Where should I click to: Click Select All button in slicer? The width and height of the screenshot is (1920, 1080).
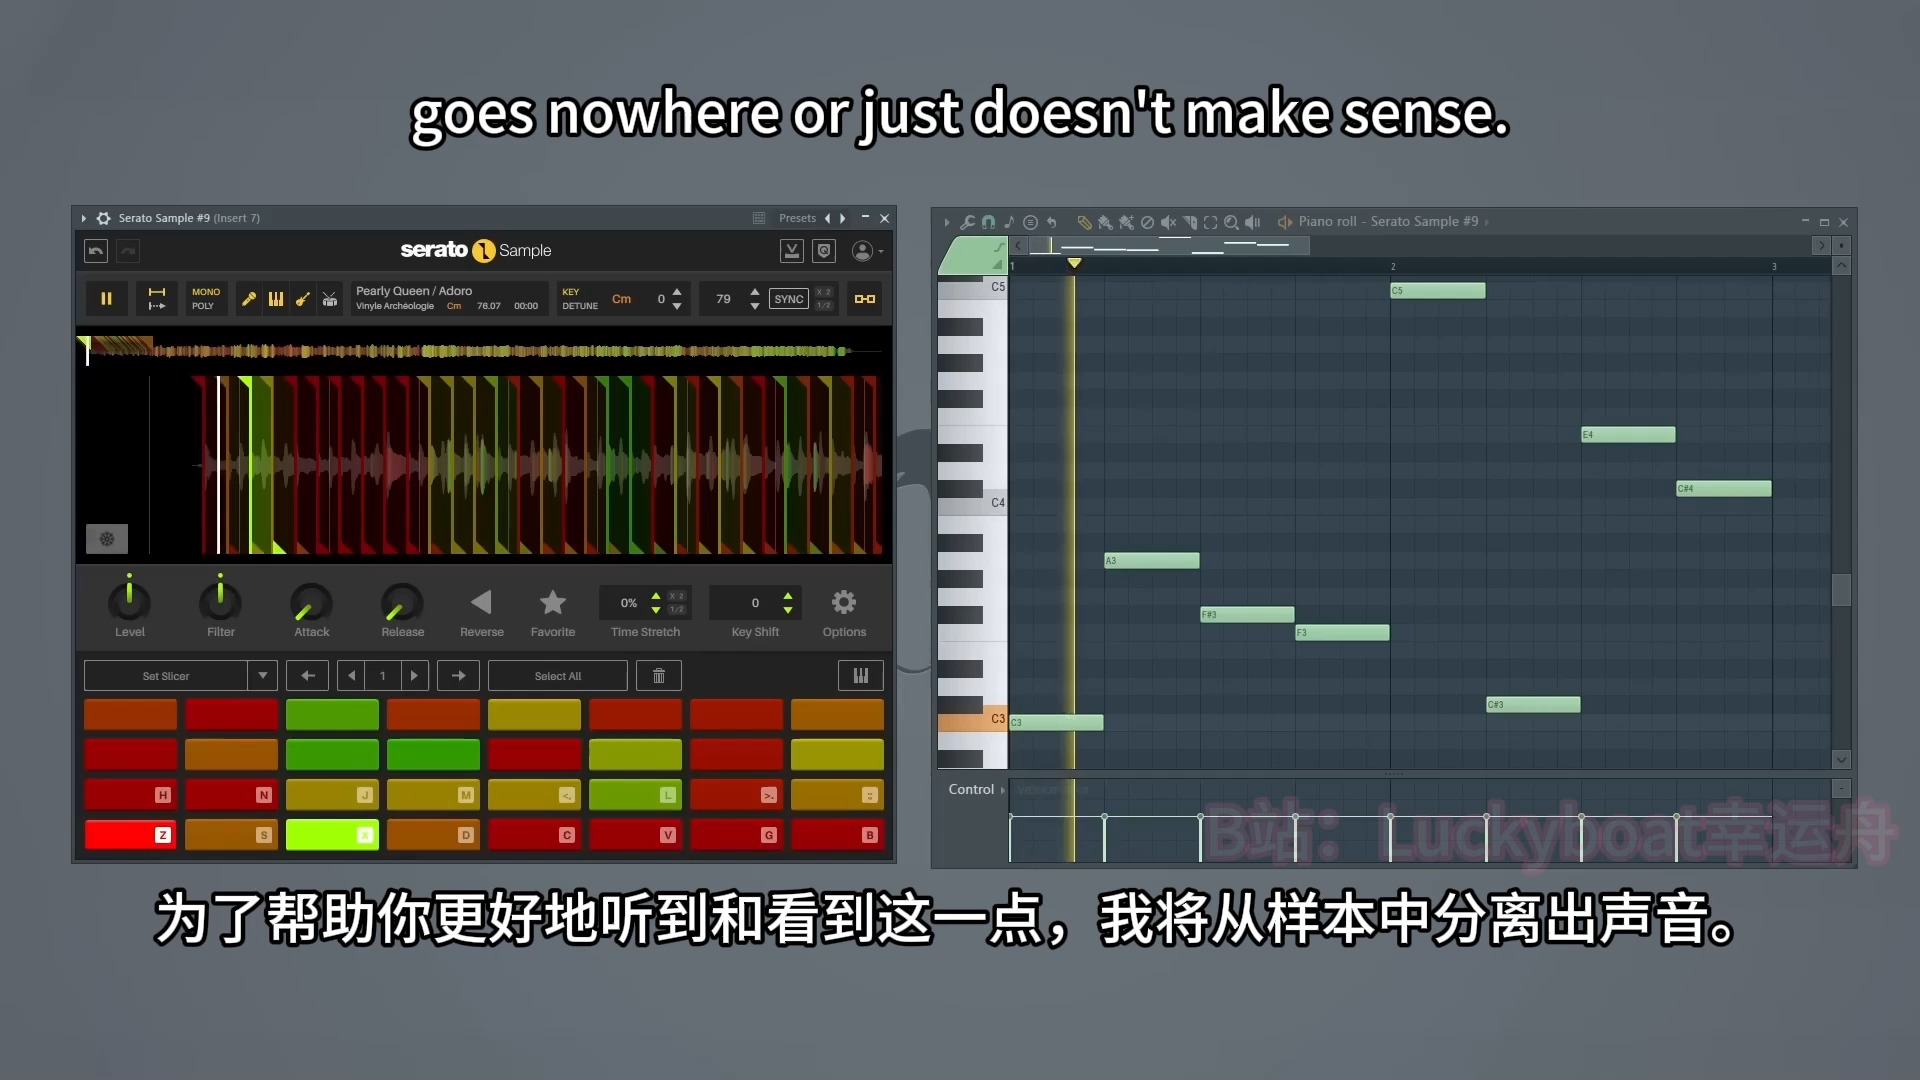coord(558,675)
